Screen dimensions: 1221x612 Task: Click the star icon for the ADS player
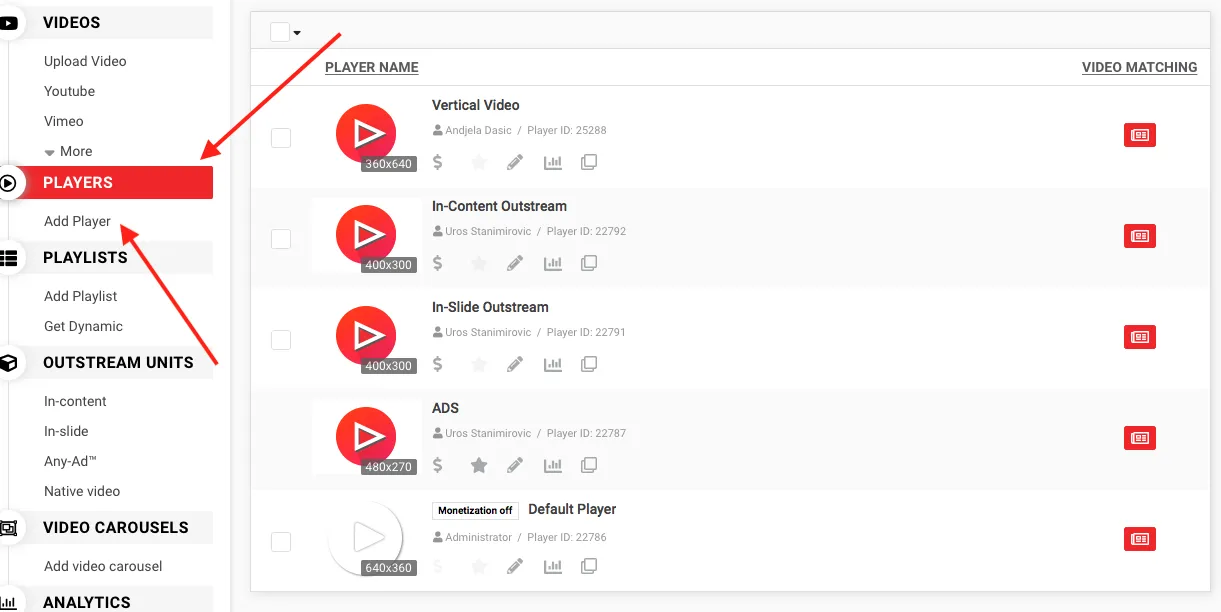pos(479,465)
